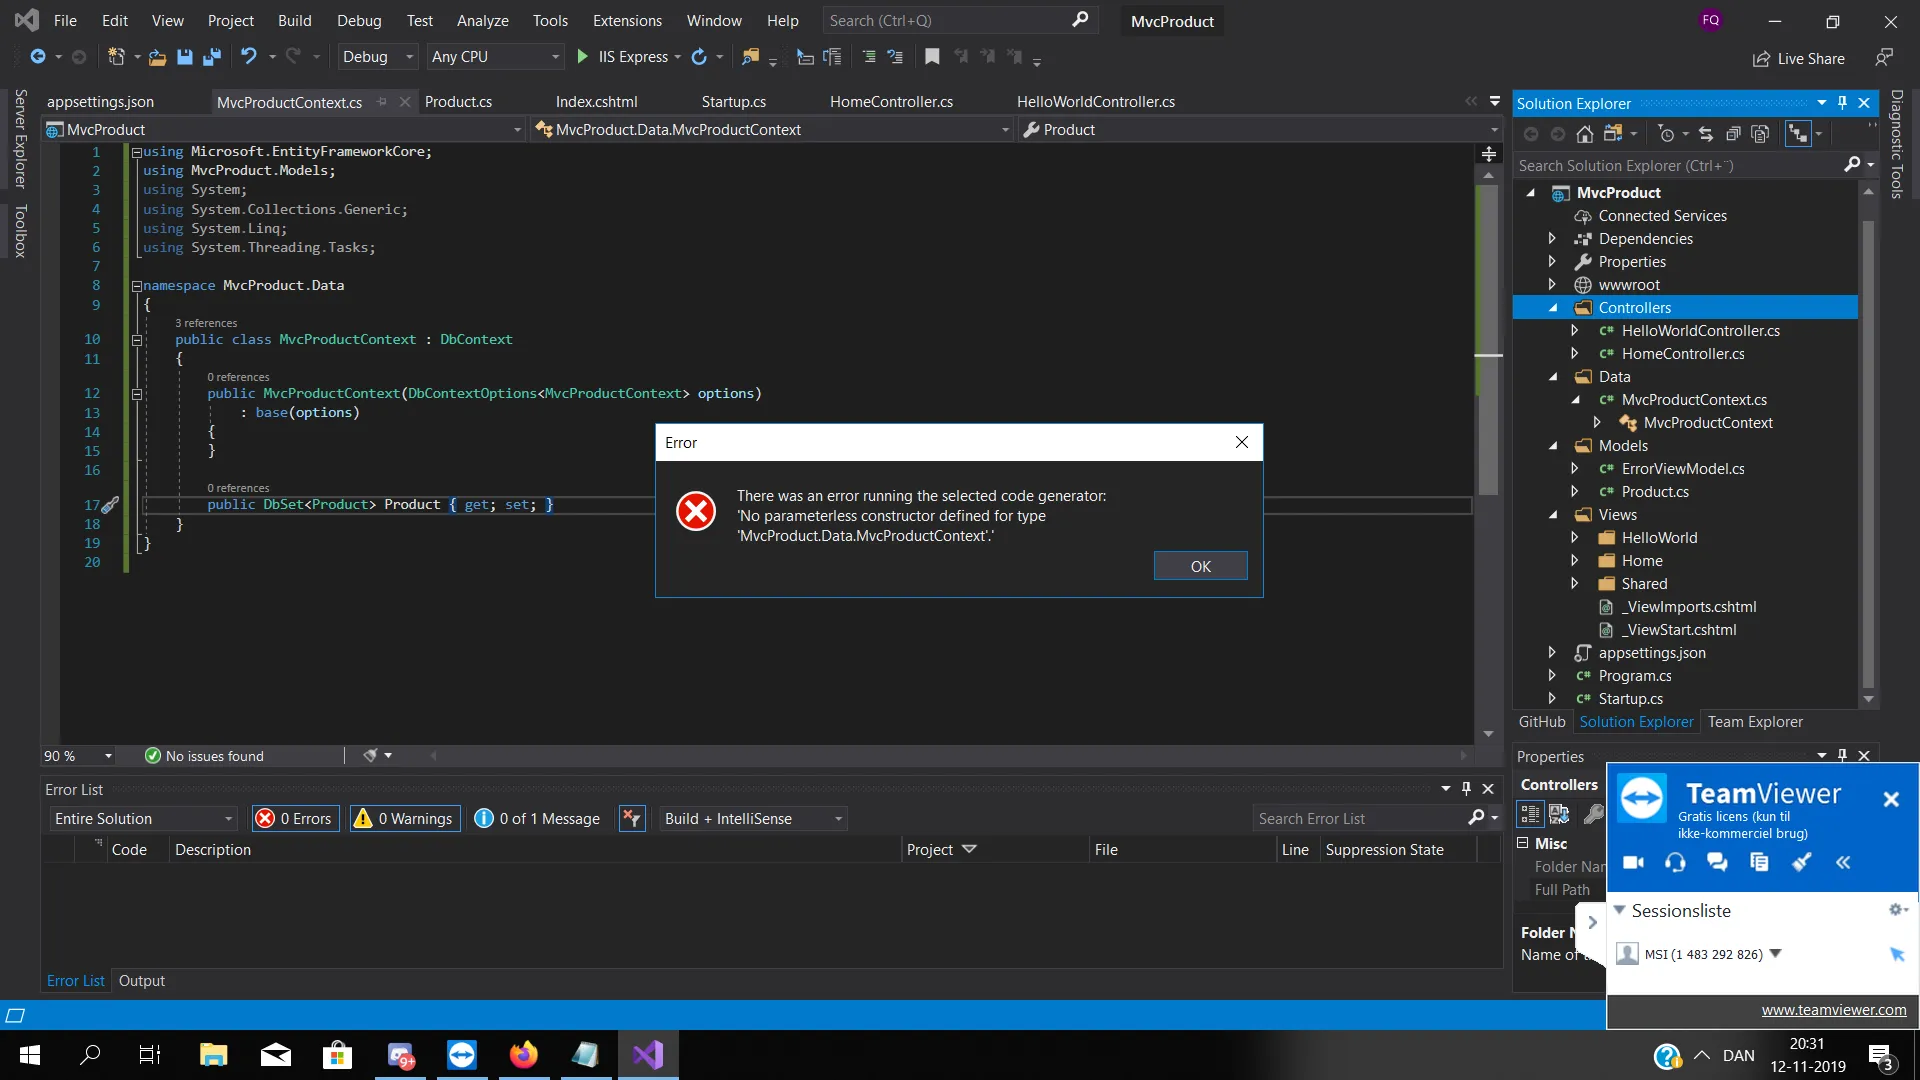The height and width of the screenshot is (1080, 1920).
Task: Click Collapse All icon in Solution Explorer
Action: pyautogui.click(x=1734, y=134)
